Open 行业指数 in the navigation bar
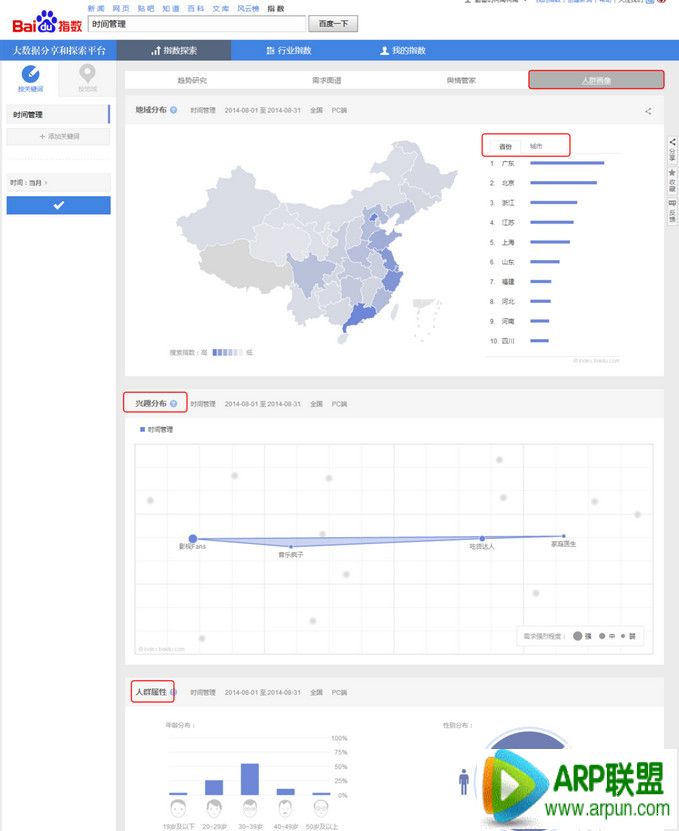679x831 pixels. [x=288, y=50]
